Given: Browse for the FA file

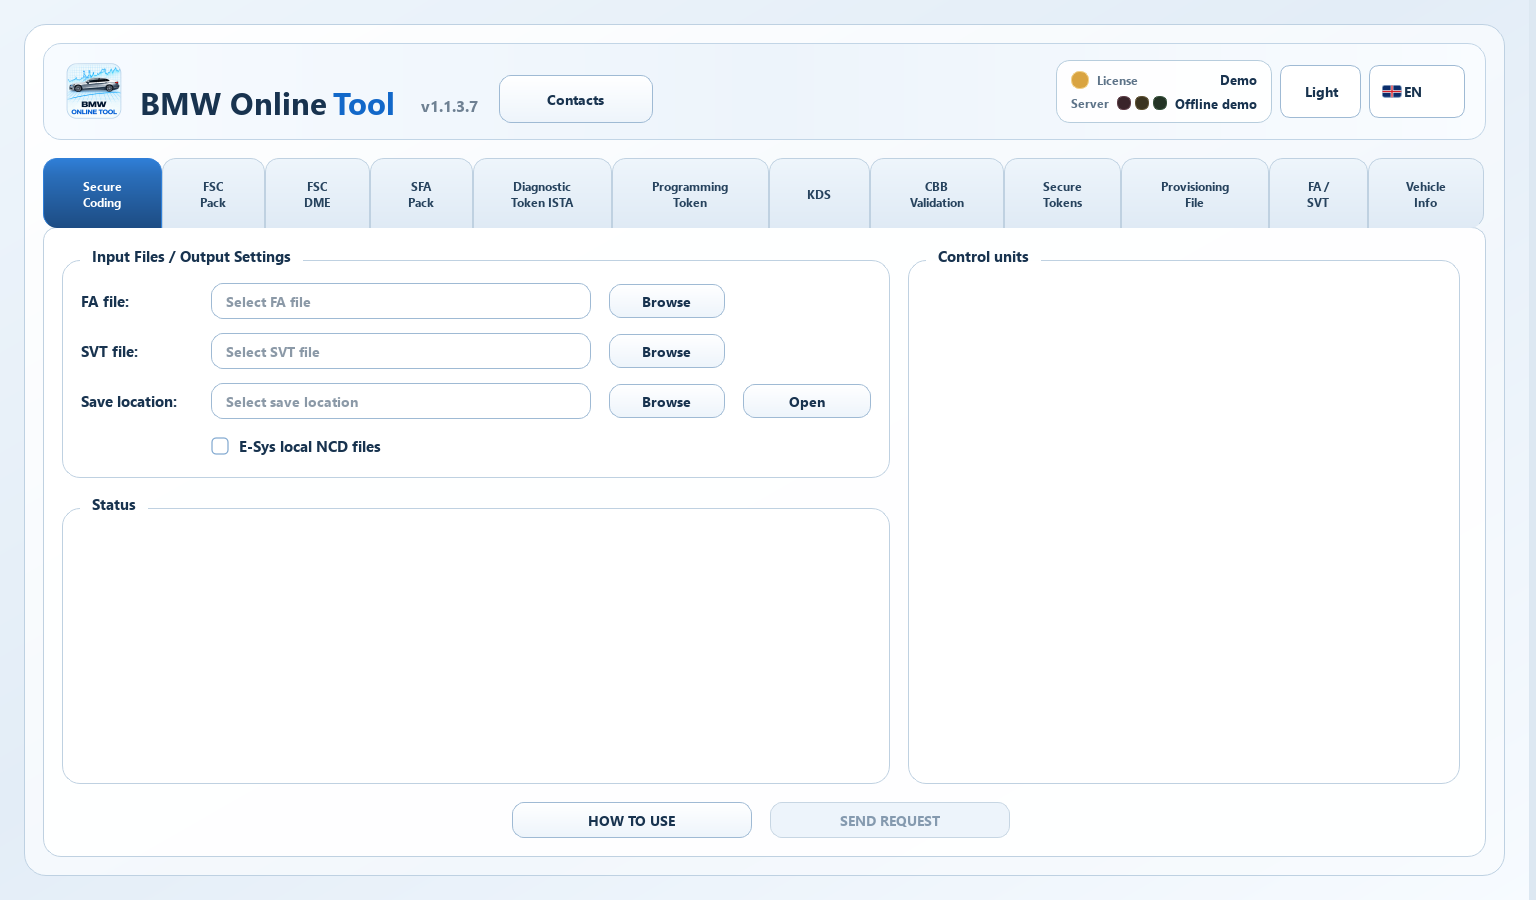Looking at the screenshot, I should pos(667,301).
